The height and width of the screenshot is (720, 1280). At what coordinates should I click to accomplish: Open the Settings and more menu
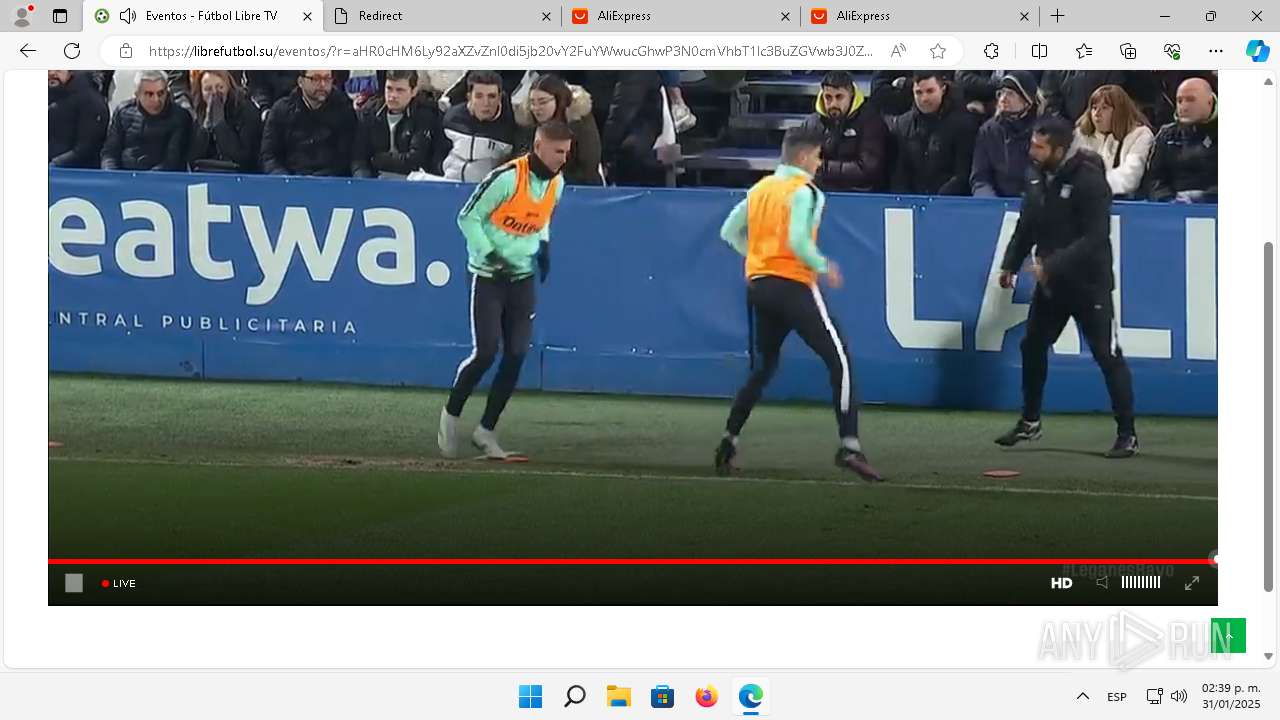(1216, 51)
